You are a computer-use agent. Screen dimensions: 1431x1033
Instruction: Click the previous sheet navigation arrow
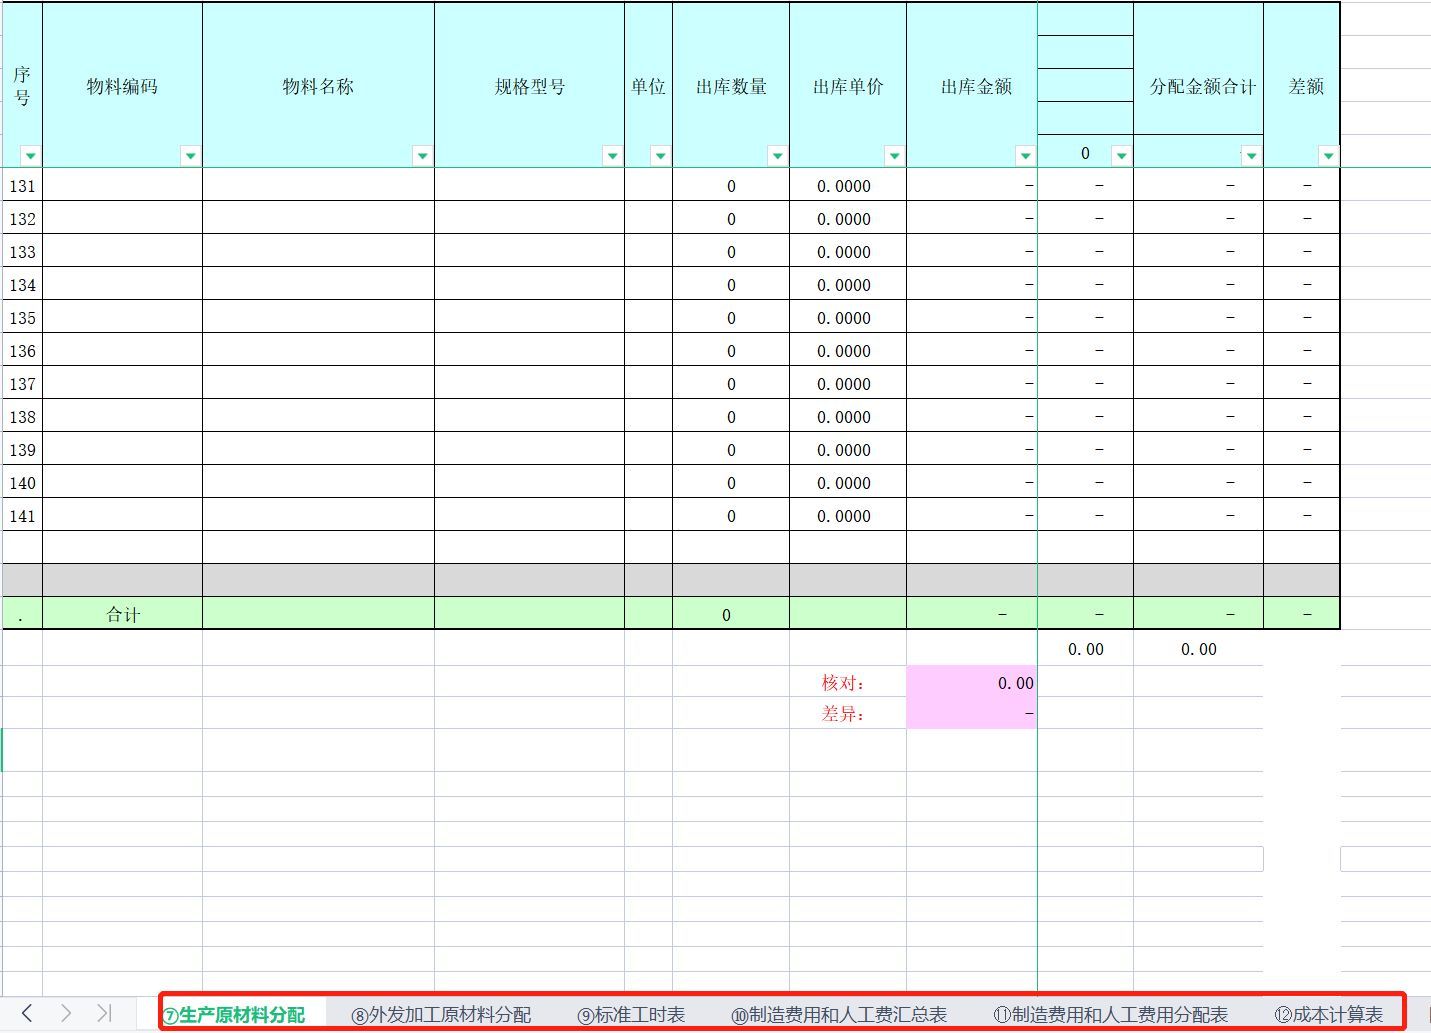point(25,1013)
